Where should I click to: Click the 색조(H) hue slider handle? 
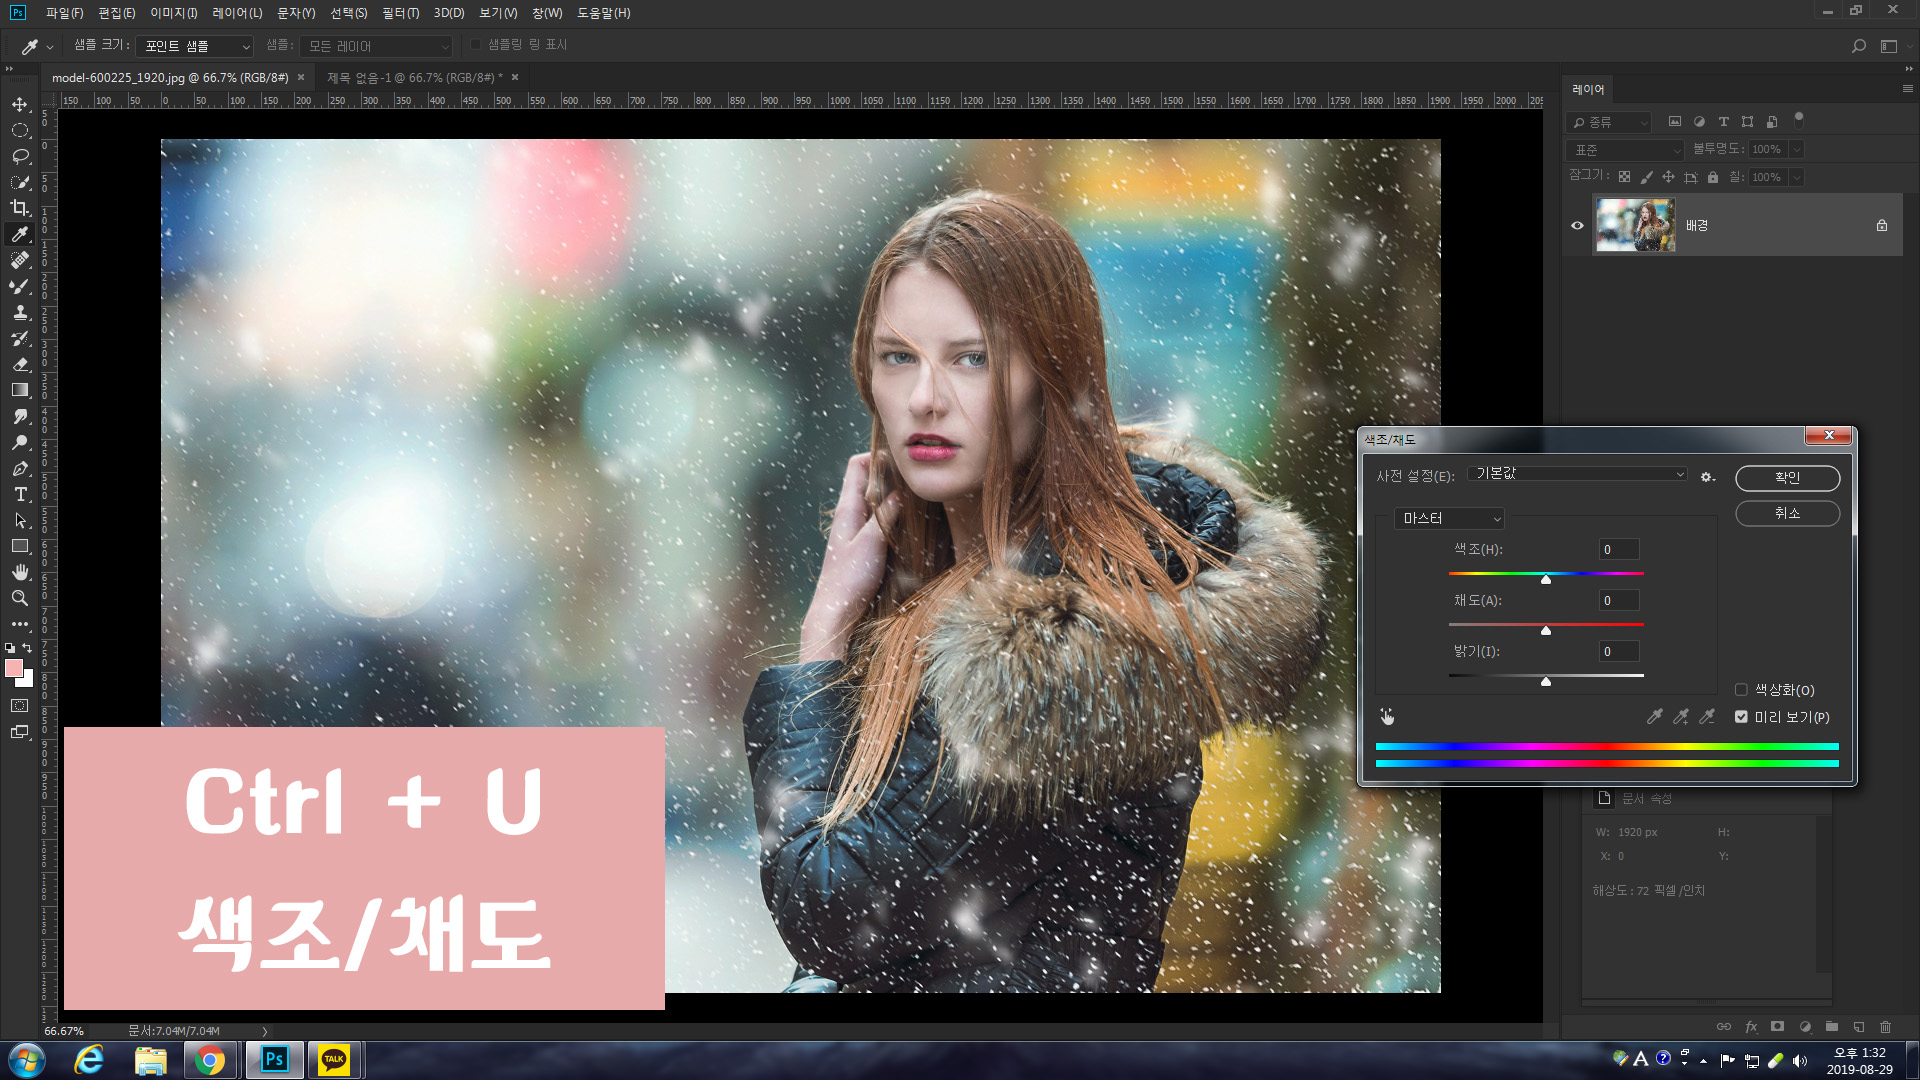[x=1546, y=579]
